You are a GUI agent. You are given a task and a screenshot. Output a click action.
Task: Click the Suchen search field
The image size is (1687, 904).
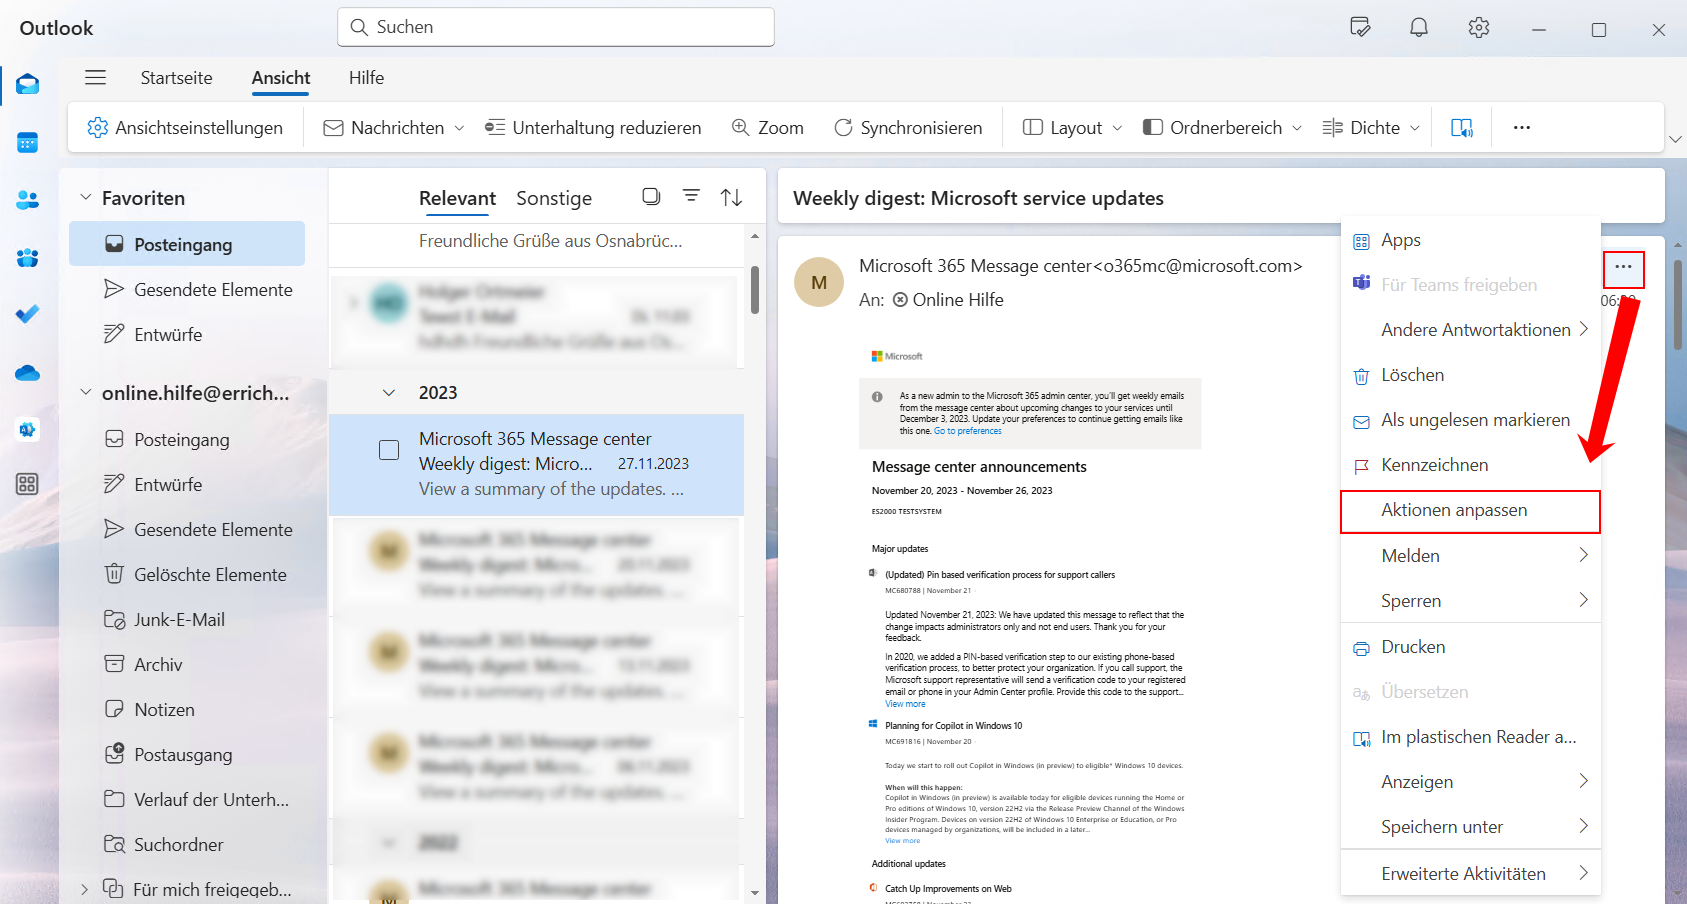(556, 27)
